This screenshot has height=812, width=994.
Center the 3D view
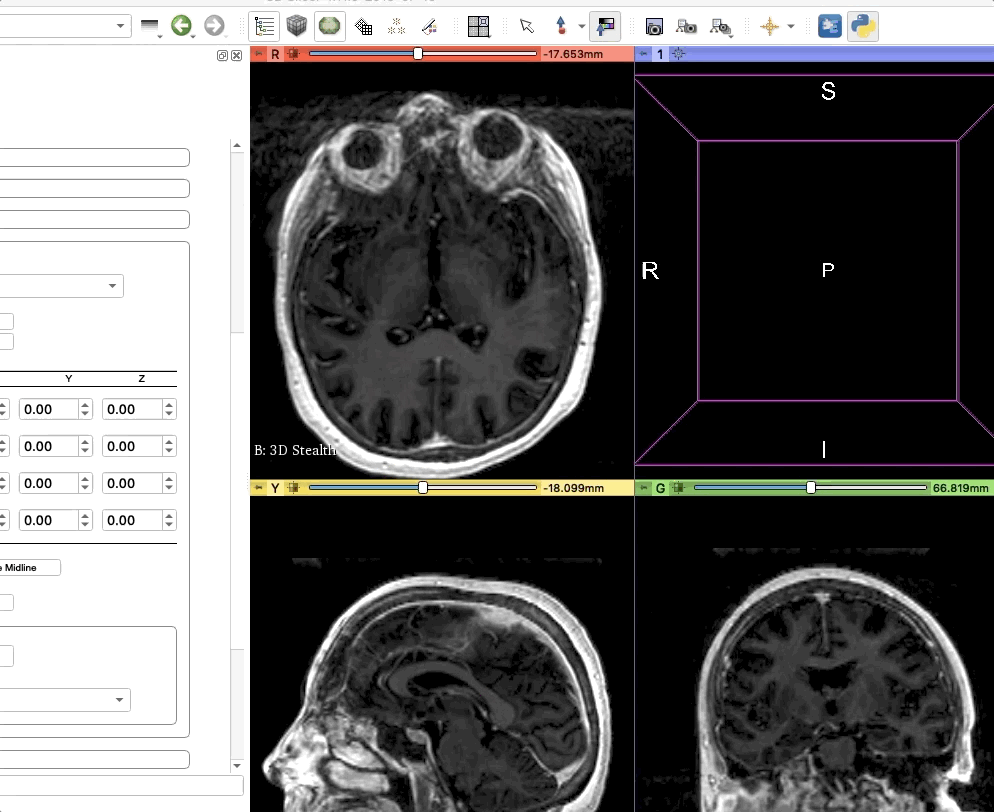pyautogui.click(x=679, y=54)
